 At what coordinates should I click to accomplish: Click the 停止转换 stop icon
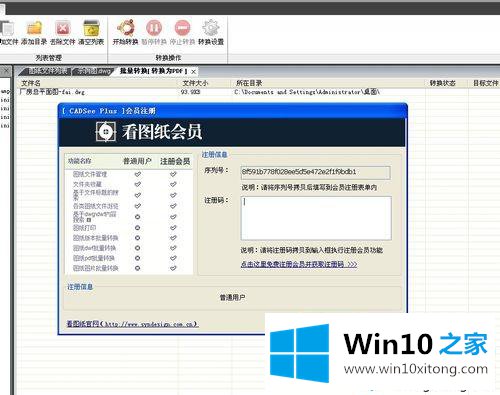pyautogui.click(x=182, y=28)
